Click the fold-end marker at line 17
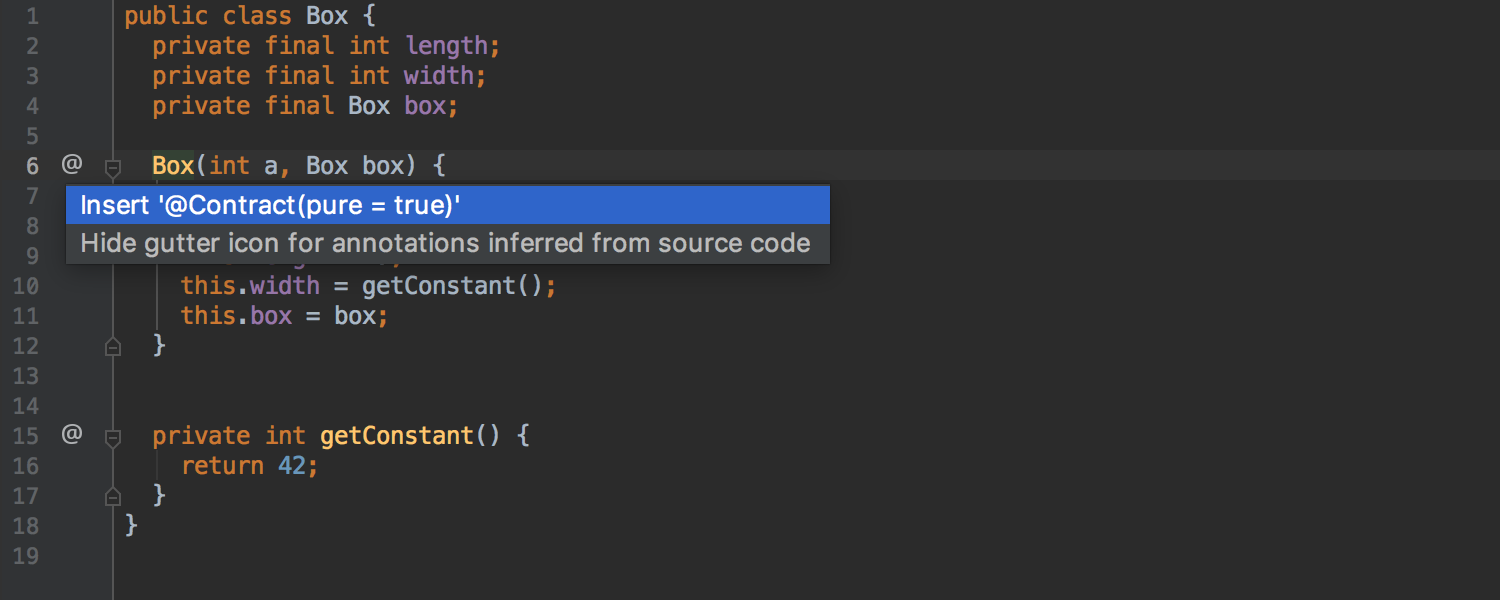Image resolution: width=1500 pixels, height=600 pixels. tap(113, 496)
